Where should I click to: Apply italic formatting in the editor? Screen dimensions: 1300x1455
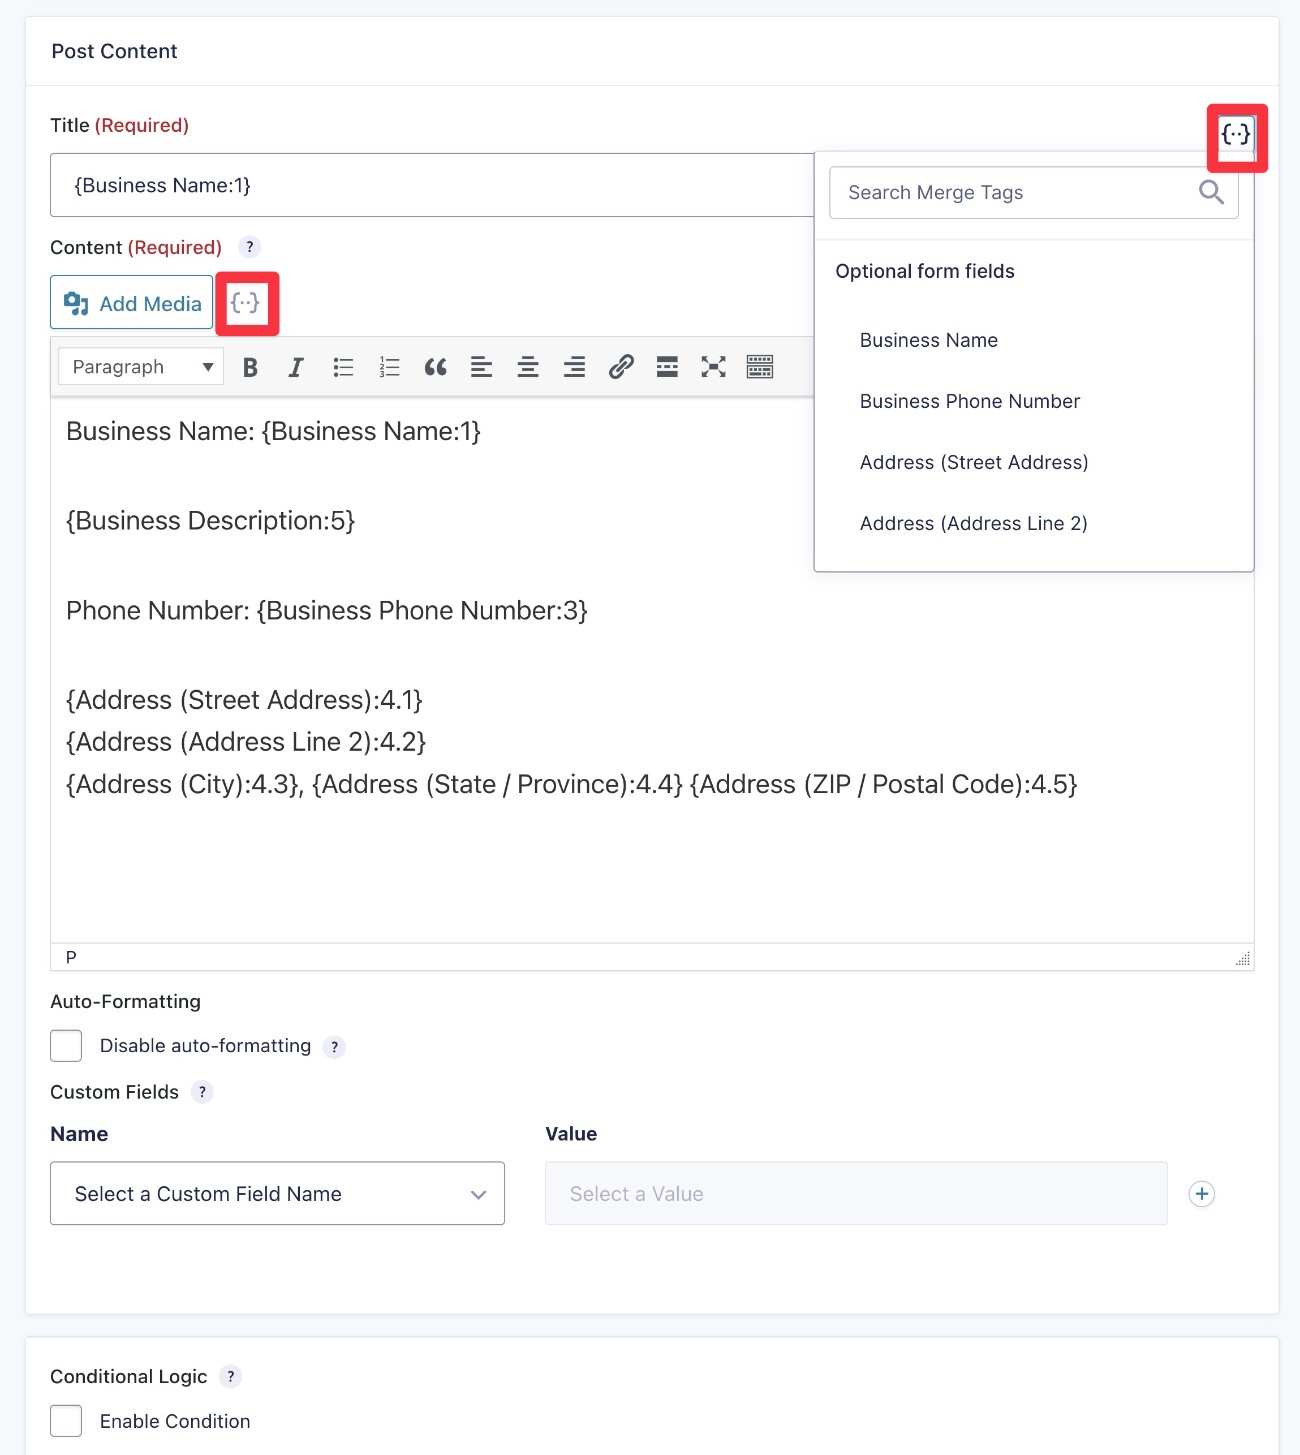(x=295, y=367)
